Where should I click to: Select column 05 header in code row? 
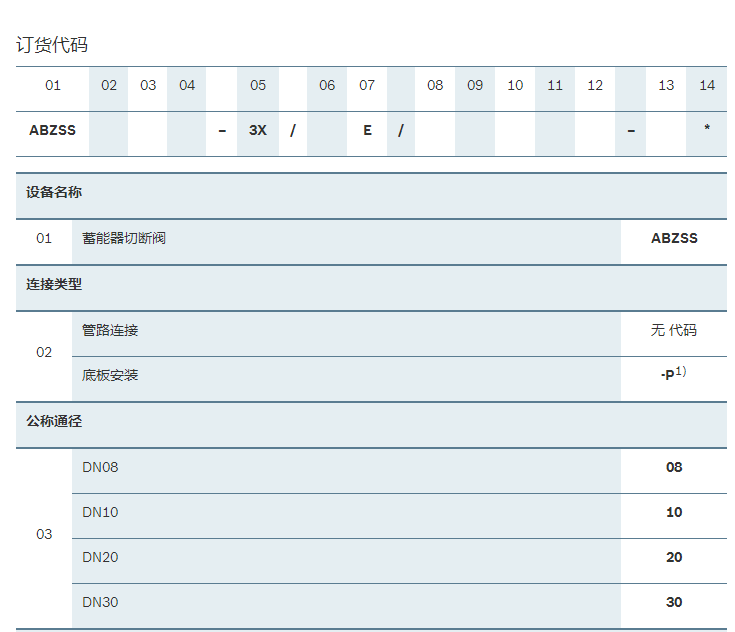[x=258, y=86]
